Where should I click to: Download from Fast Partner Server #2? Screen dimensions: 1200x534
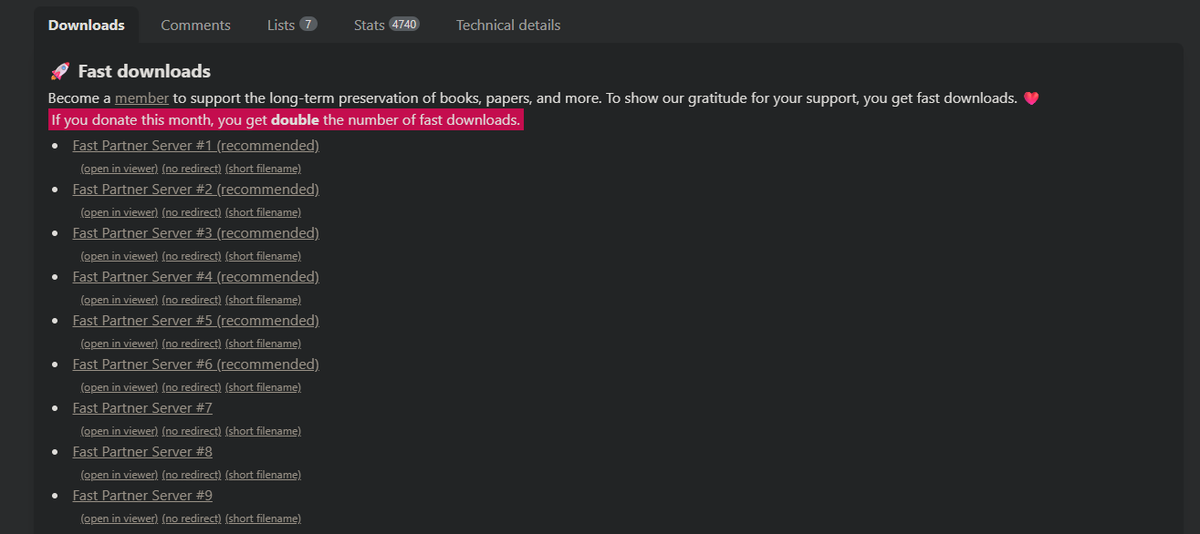pyautogui.click(x=195, y=189)
